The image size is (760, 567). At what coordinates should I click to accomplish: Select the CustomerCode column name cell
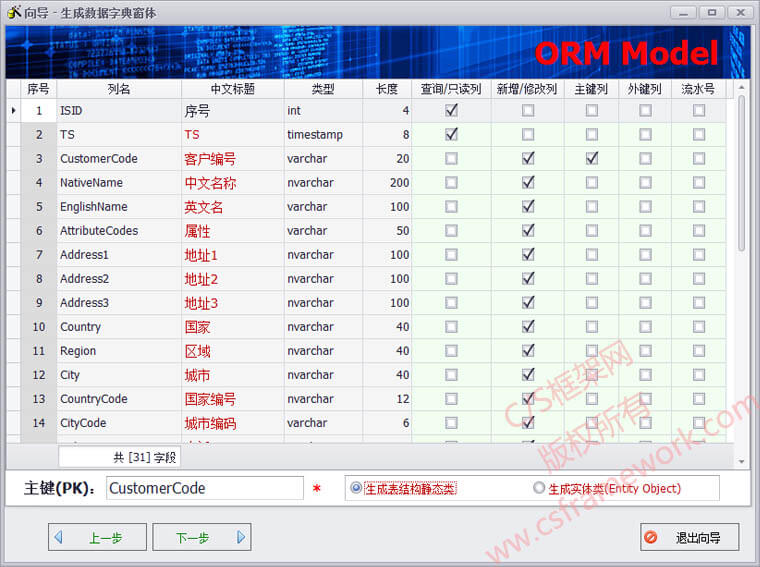[119, 158]
